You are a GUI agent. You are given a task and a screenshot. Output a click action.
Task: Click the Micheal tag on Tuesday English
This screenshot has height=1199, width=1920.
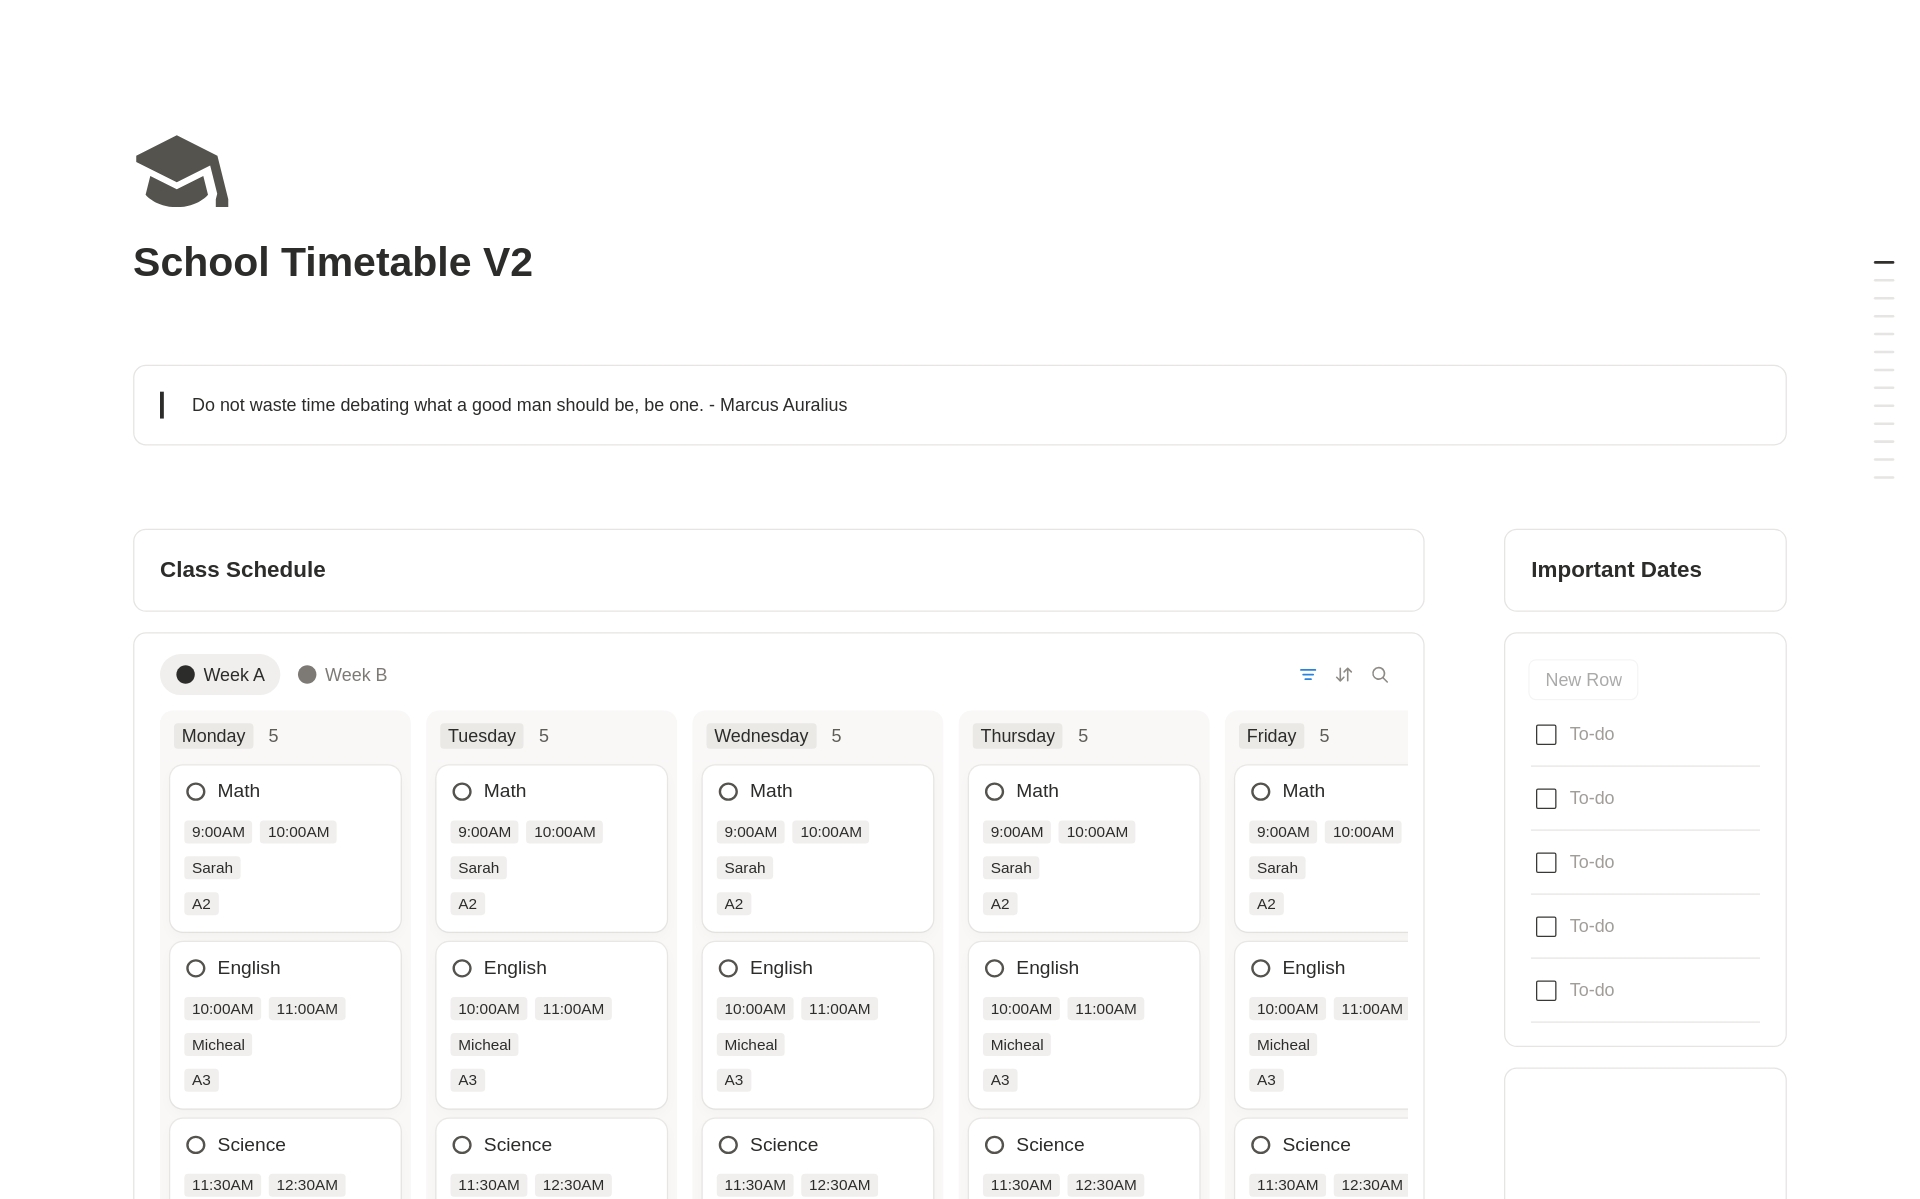[484, 1045]
